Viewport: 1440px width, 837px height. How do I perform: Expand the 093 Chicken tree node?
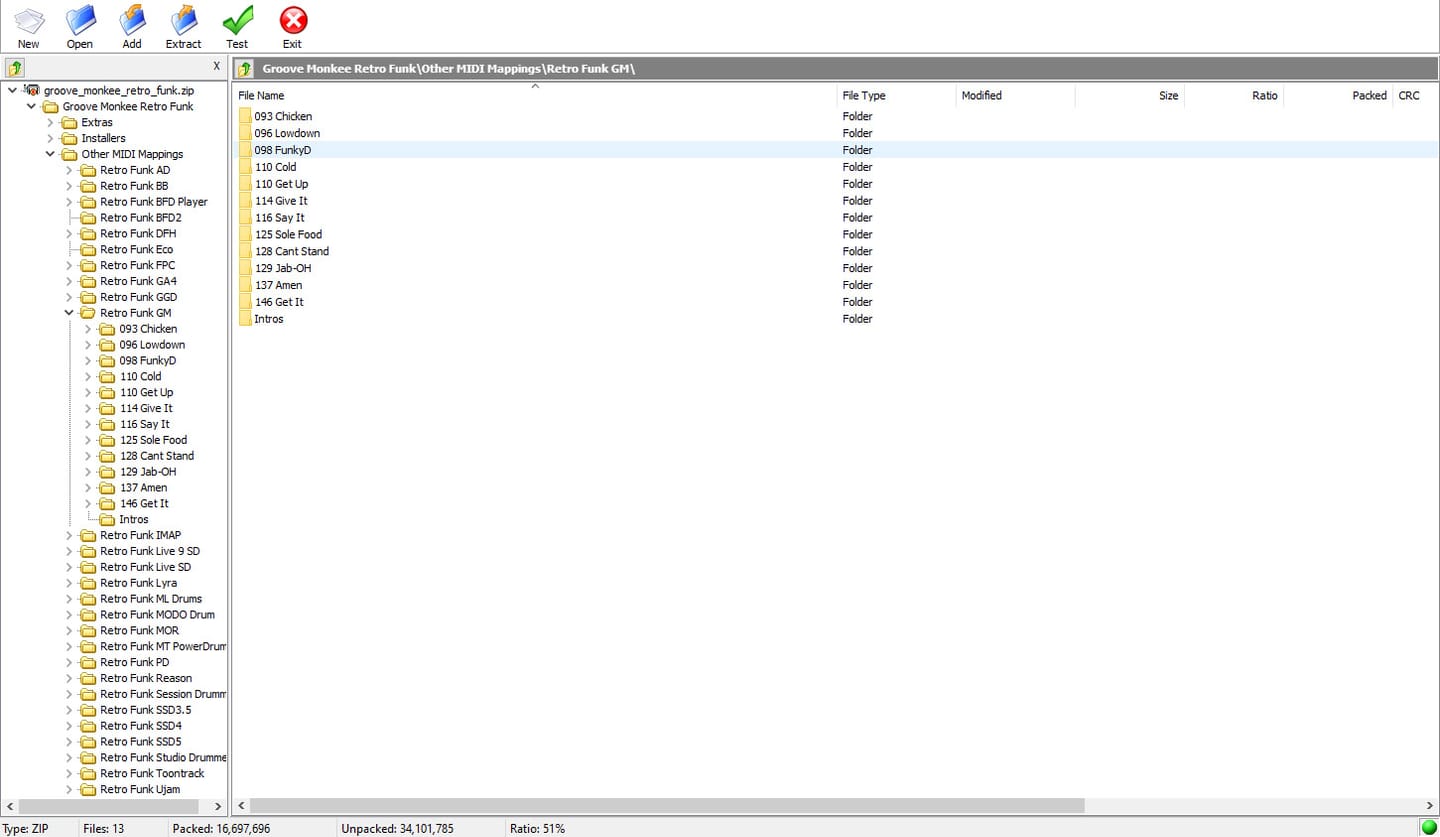[x=88, y=329]
